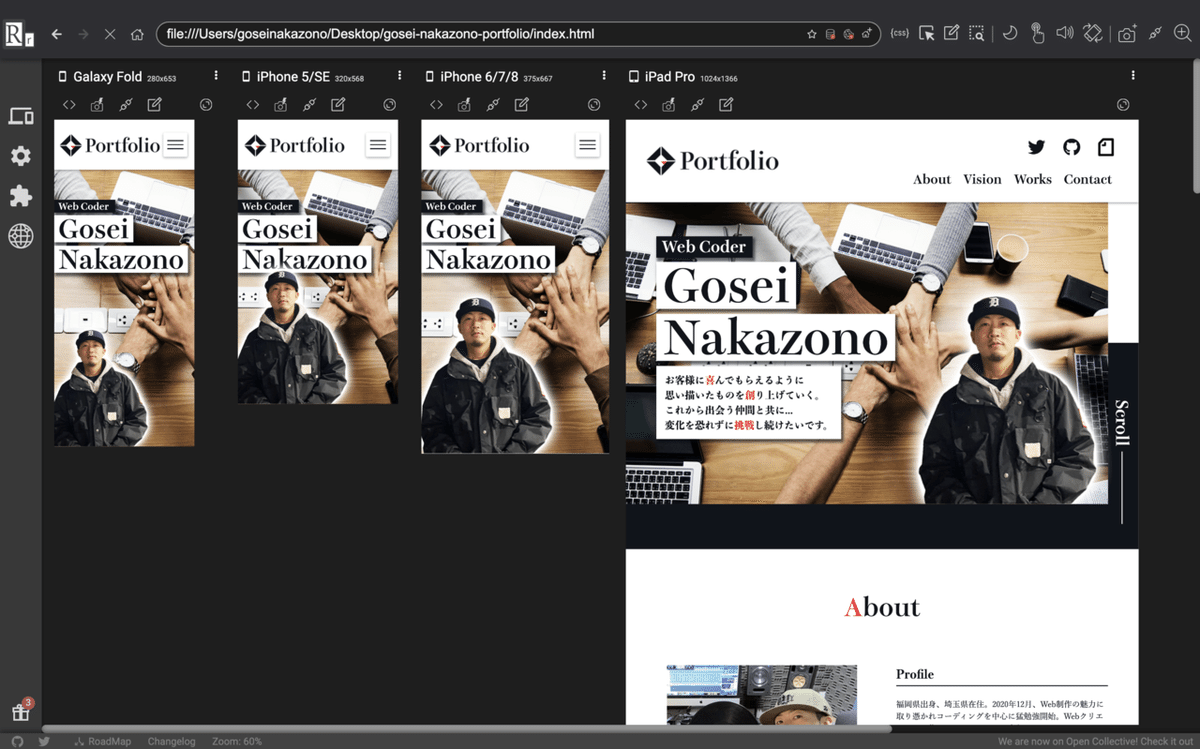Toggle mirroring/sync icon on Galaxy Fold
The width and height of the screenshot is (1200, 749).
206,104
